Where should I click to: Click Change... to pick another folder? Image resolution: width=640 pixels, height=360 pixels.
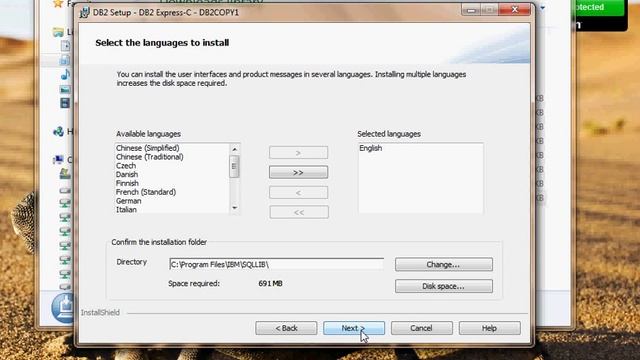444,264
